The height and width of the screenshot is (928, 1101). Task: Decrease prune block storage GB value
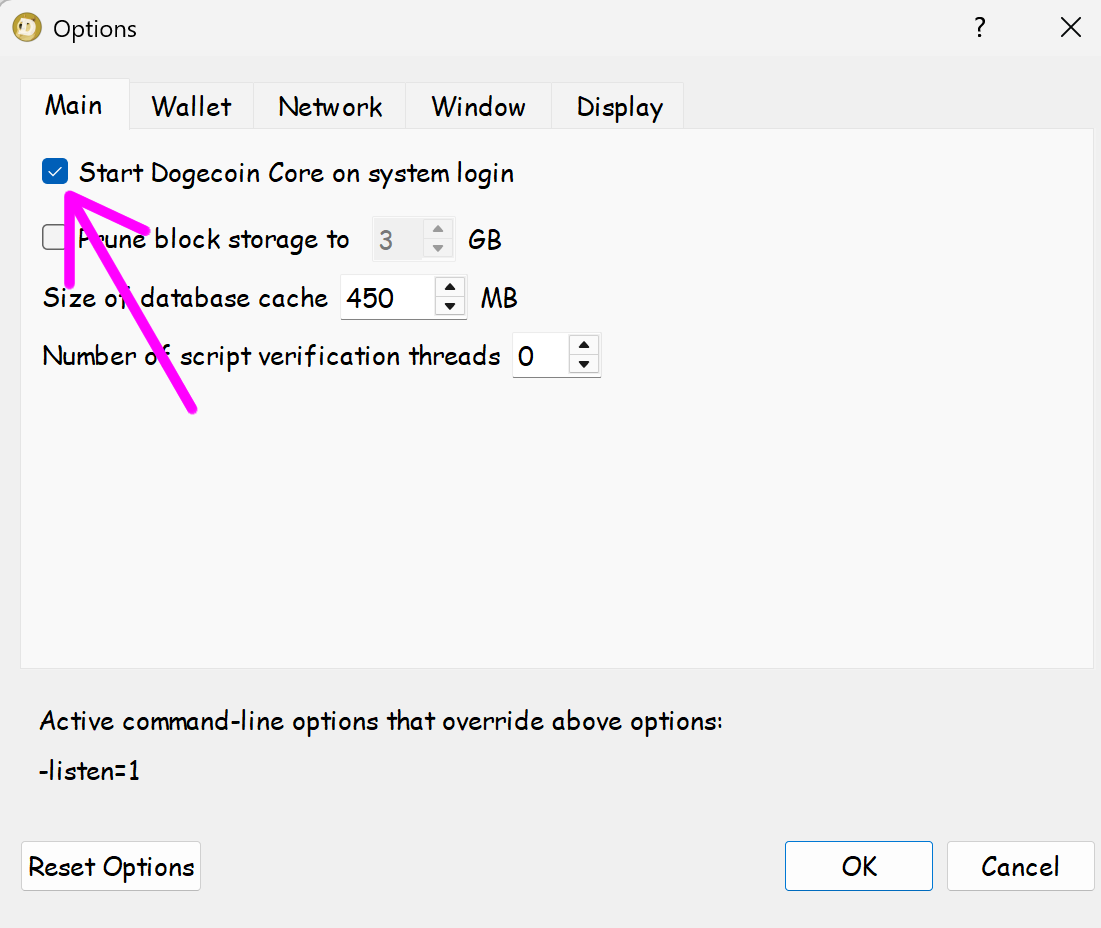coord(438,248)
